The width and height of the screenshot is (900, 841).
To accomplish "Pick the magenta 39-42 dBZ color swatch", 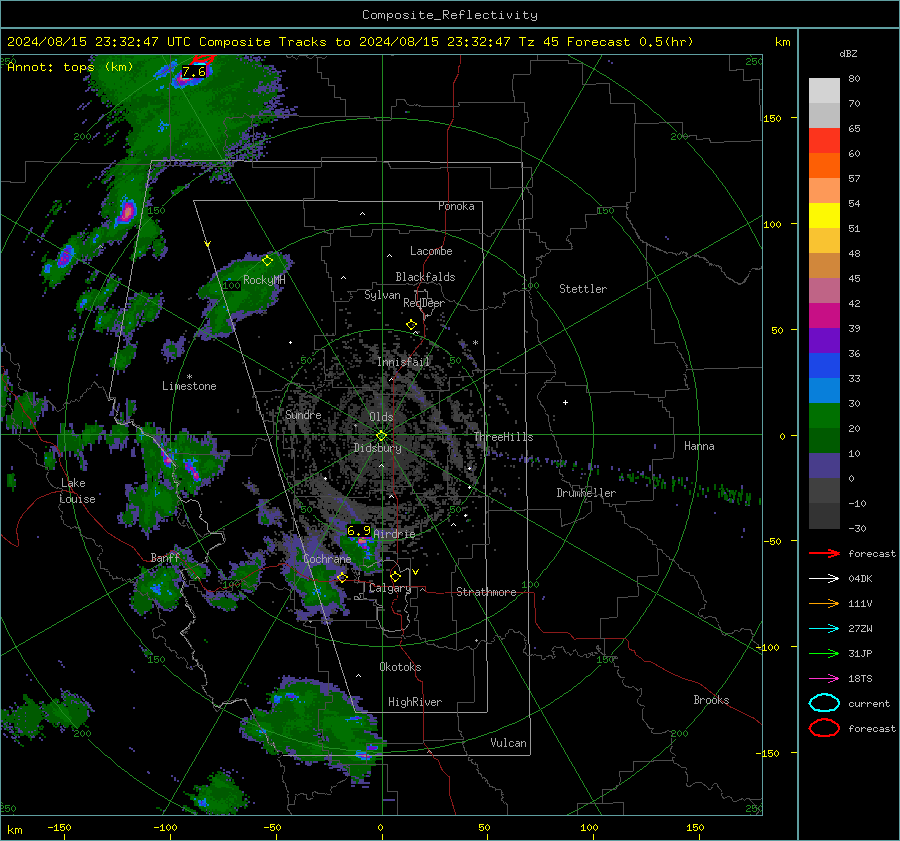I will [824, 316].
